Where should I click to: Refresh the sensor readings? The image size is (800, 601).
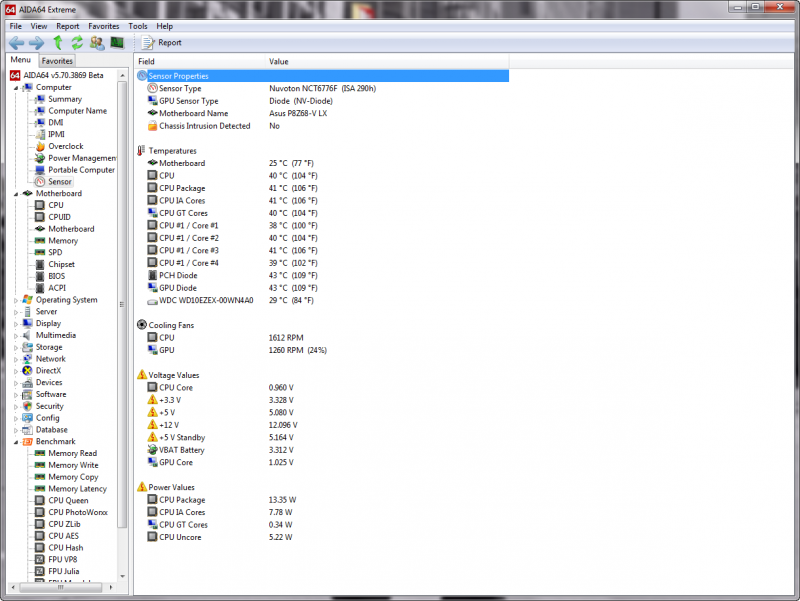(77, 43)
